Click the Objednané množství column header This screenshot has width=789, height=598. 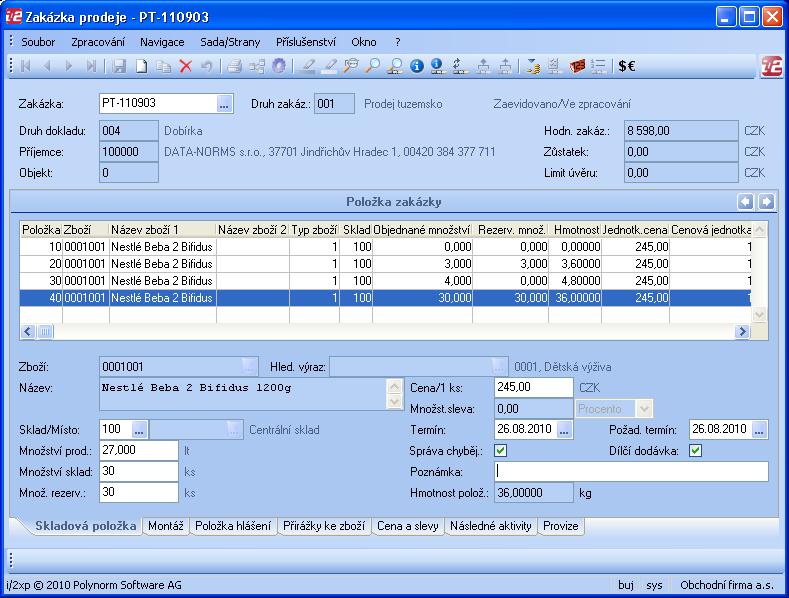[422, 230]
